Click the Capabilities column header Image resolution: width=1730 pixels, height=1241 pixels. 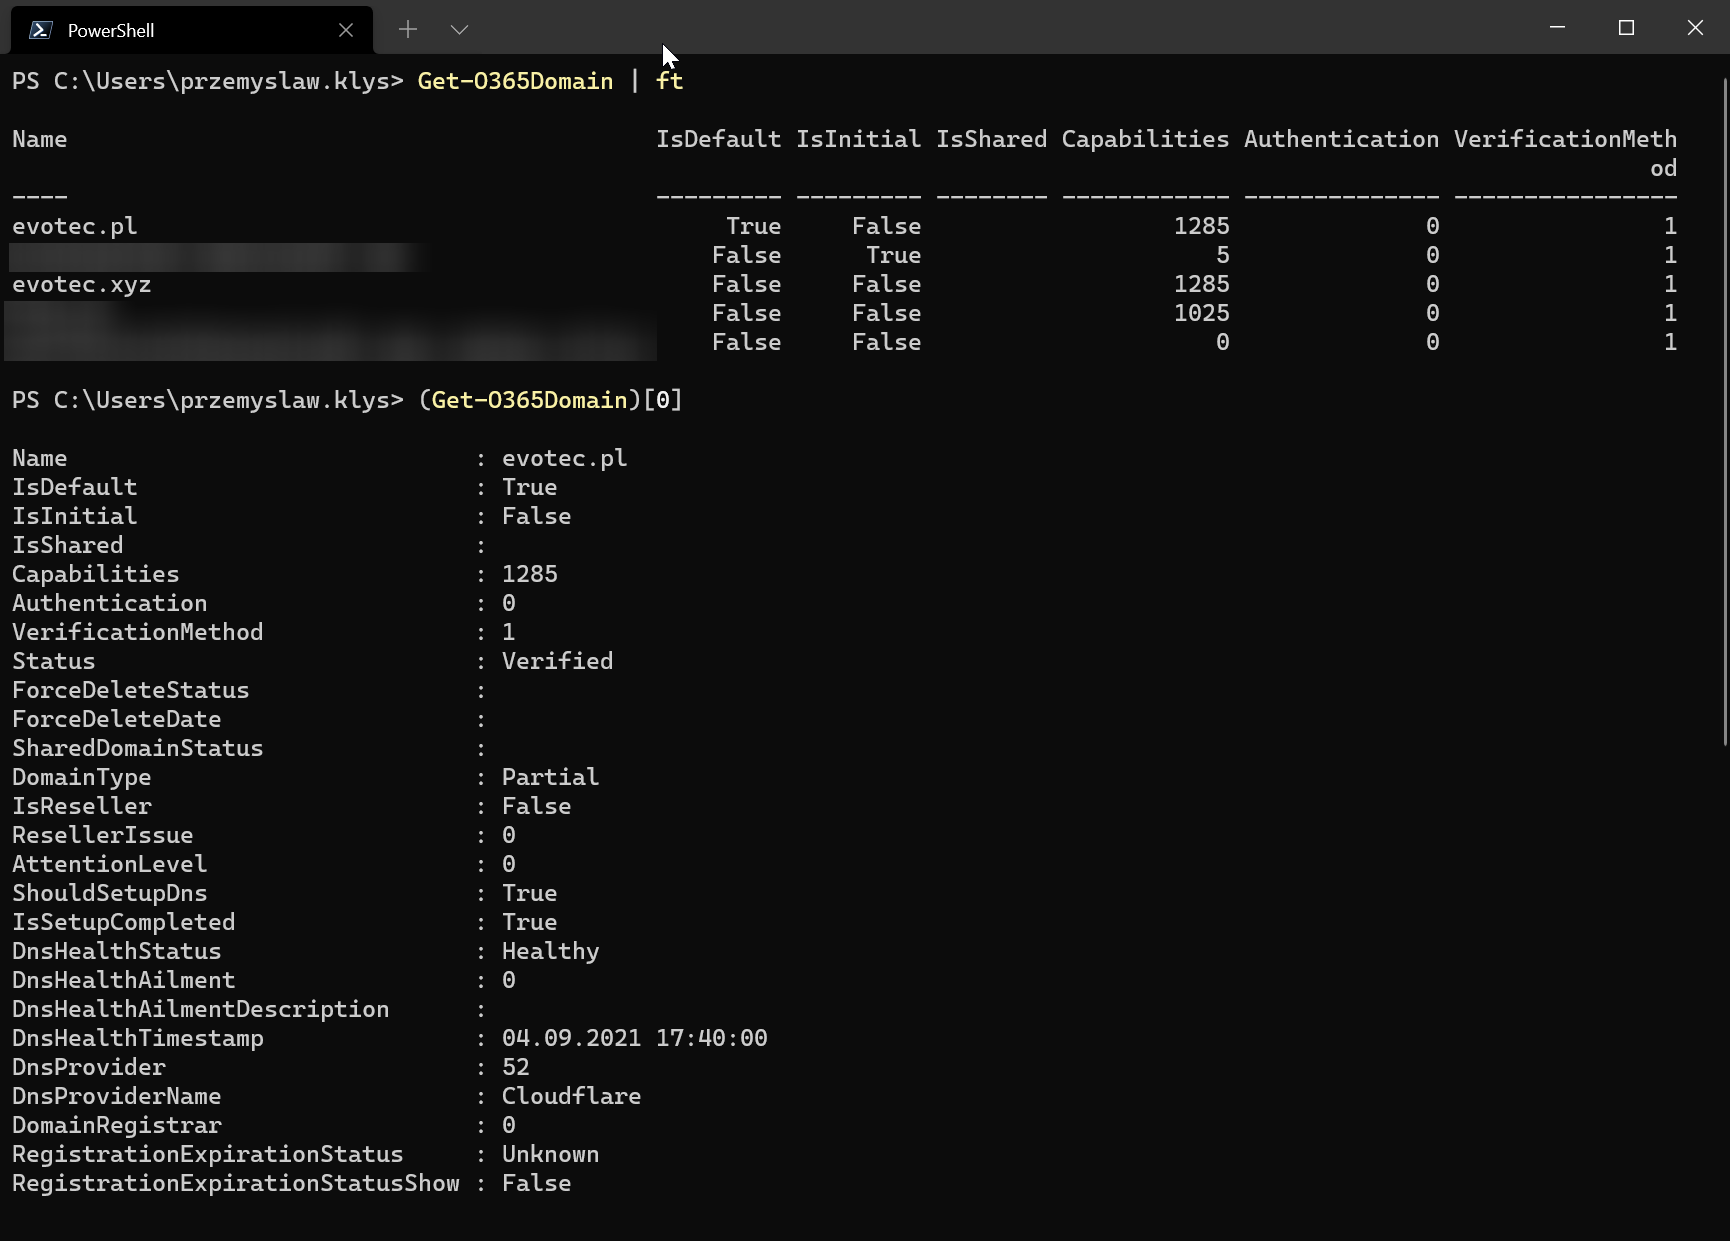pos(1145,139)
